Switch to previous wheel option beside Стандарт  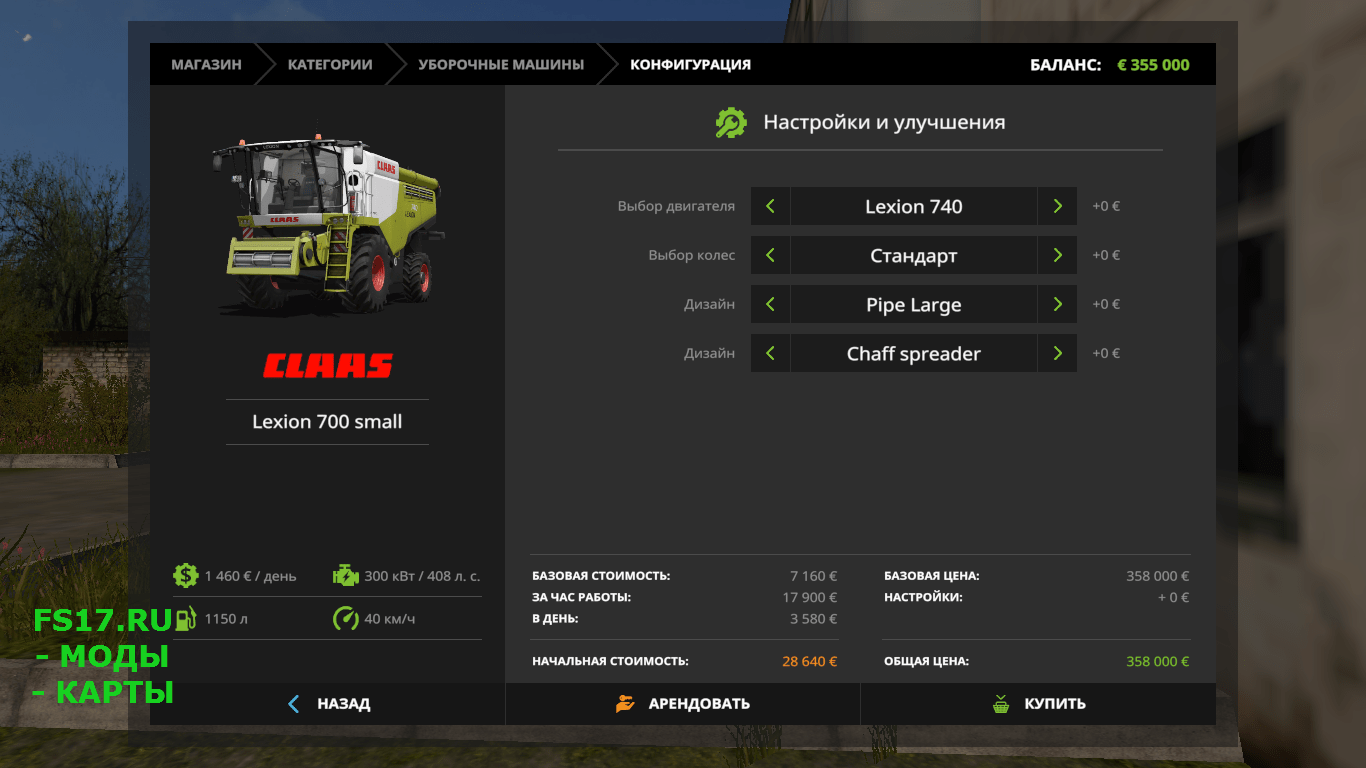[x=770, y=255]
